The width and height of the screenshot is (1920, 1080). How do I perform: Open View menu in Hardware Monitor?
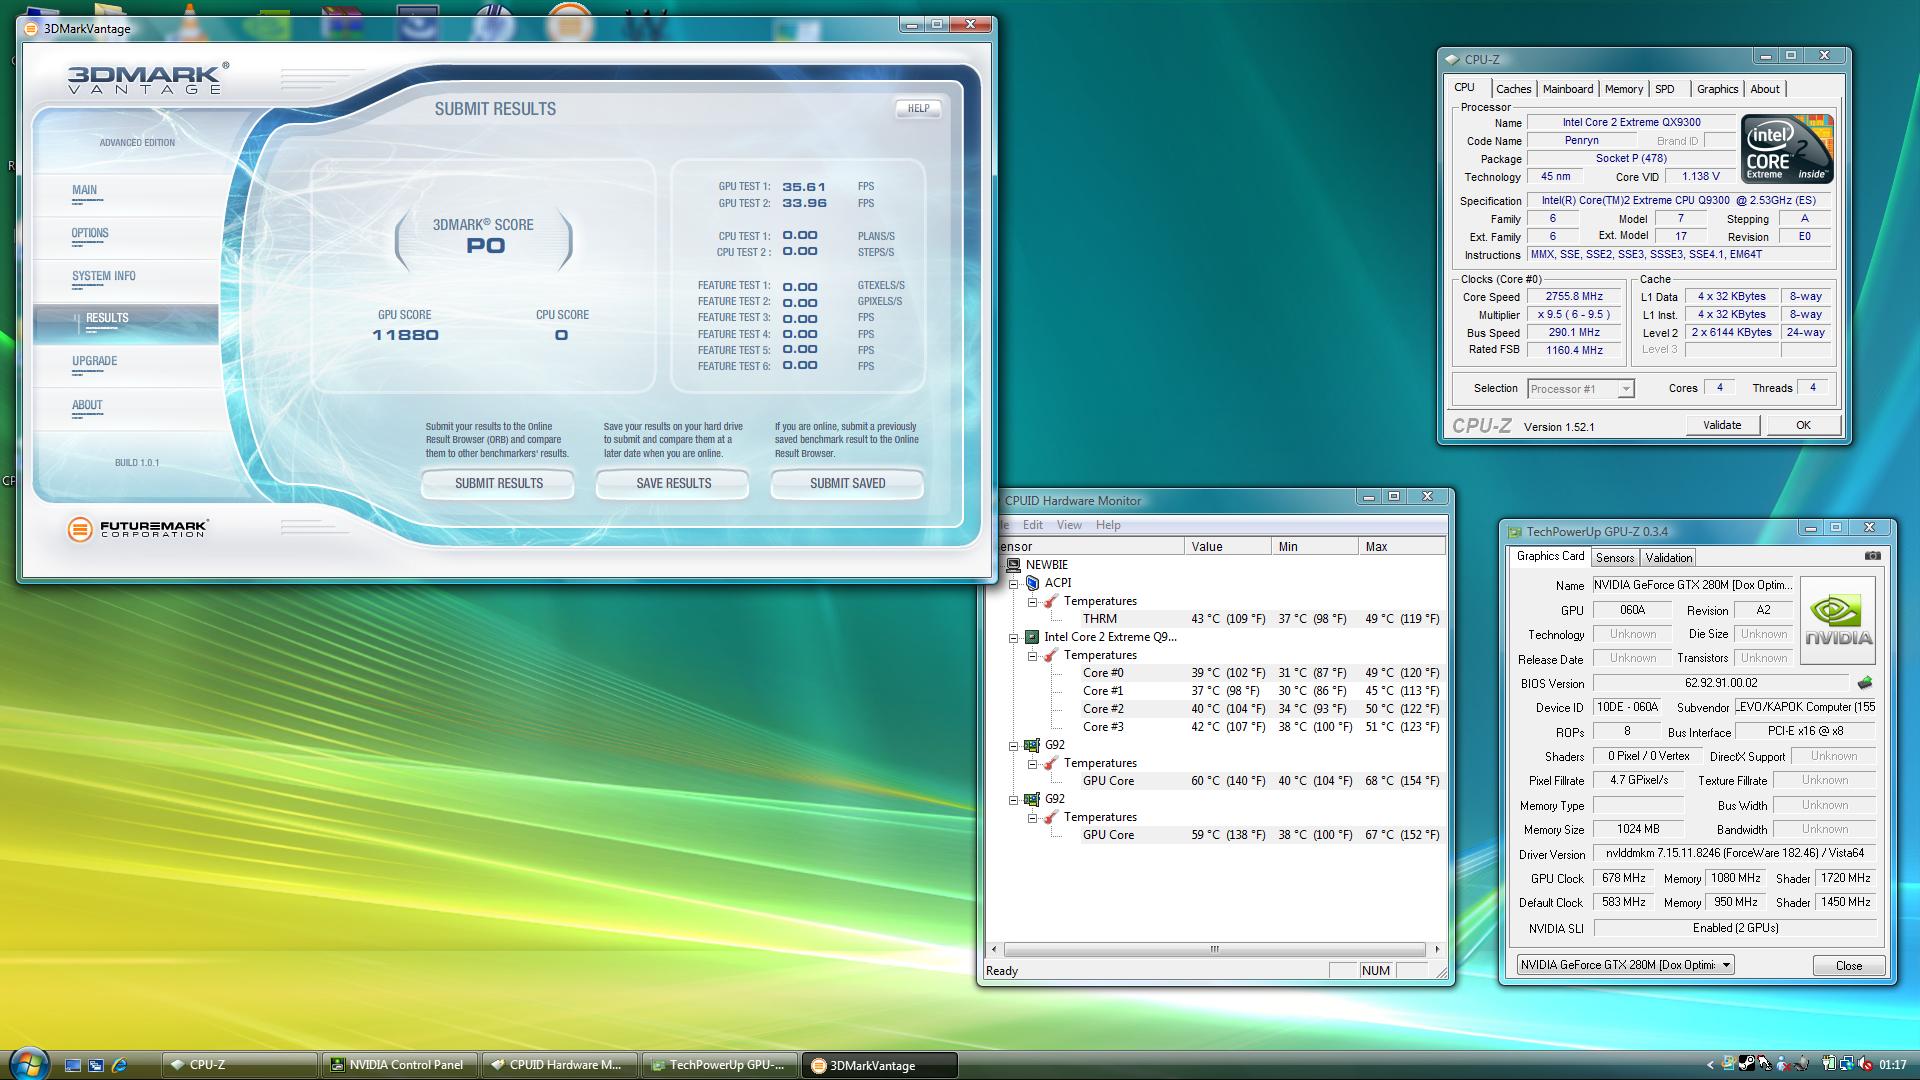(1069, 525)
